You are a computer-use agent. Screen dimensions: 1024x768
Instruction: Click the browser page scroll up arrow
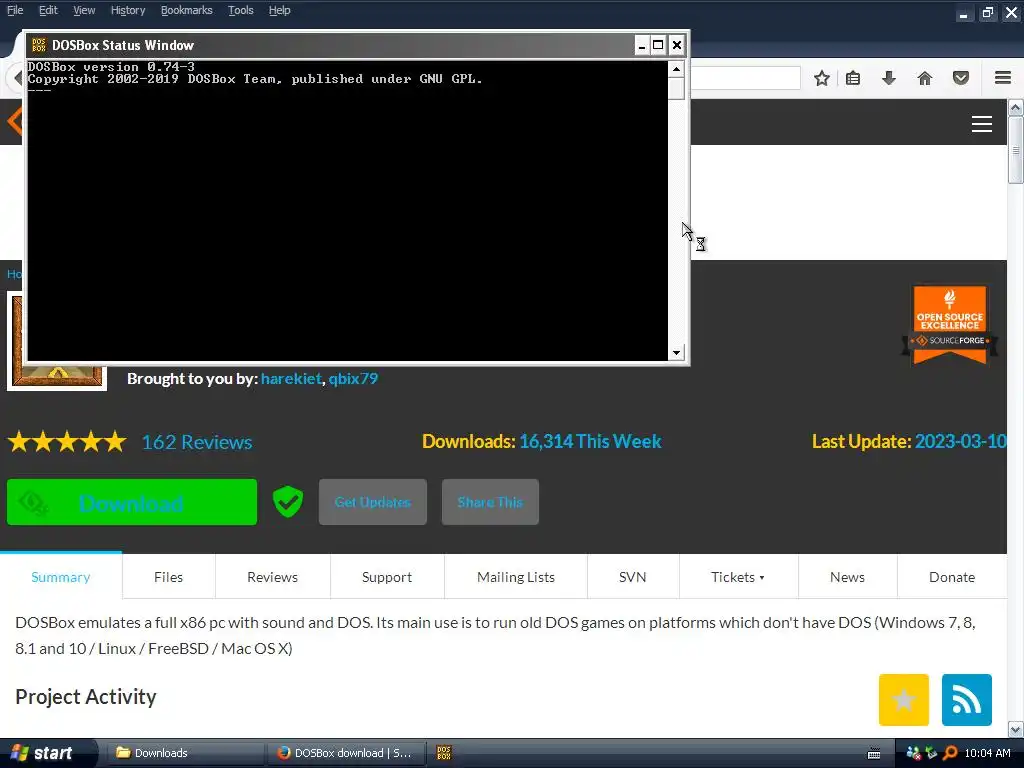tap(1016, 107)
